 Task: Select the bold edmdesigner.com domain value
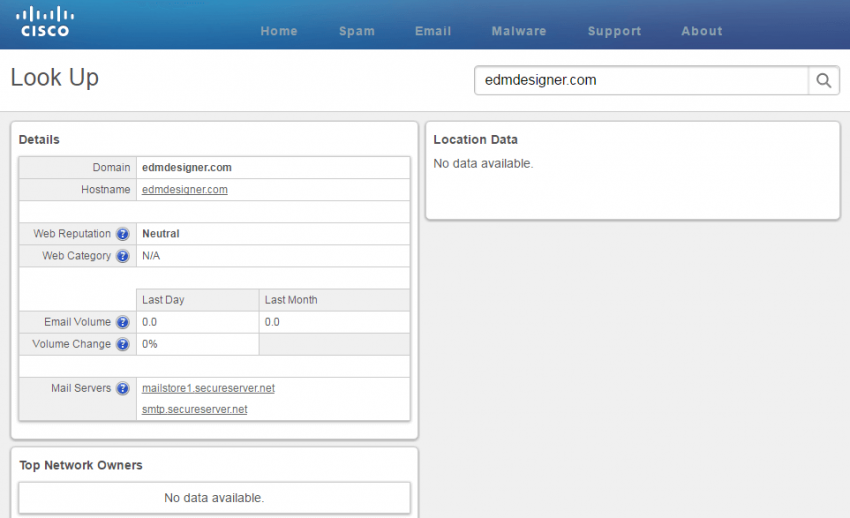pos(187,167)
